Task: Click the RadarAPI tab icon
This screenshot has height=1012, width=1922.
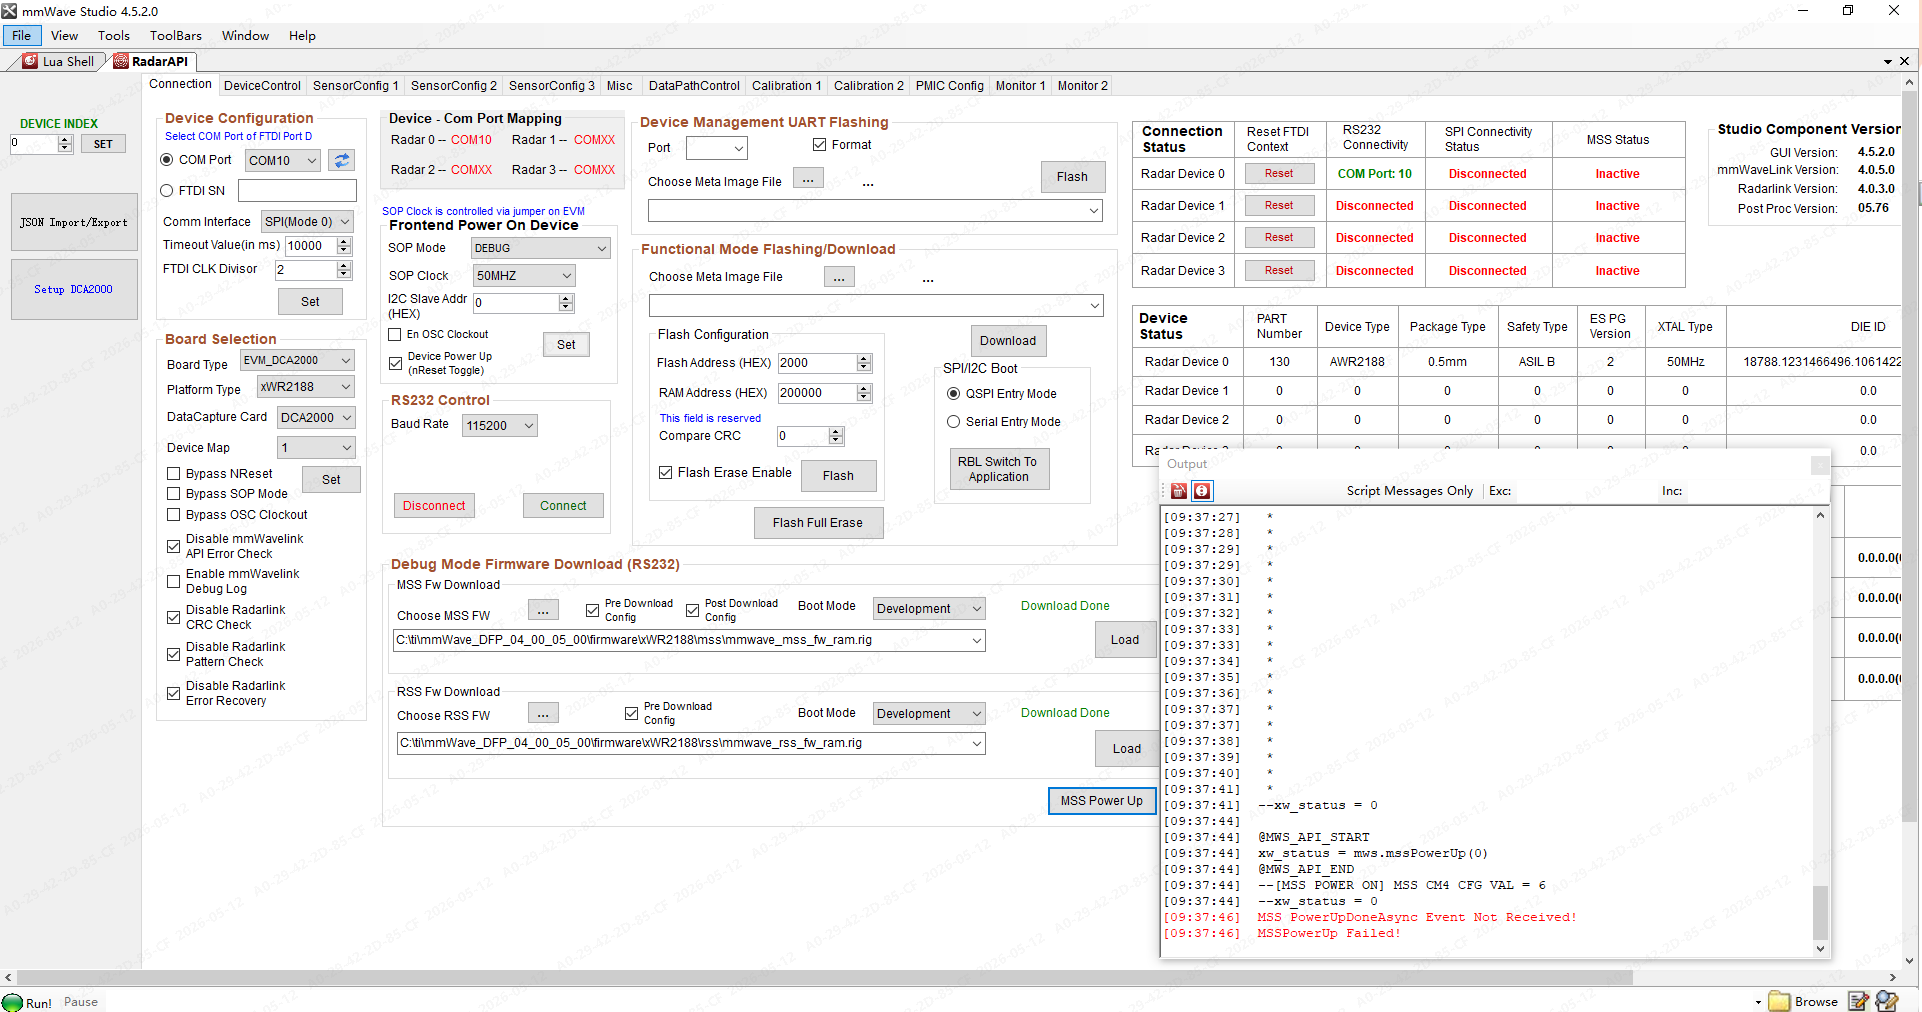Action: [x=121, y=61]
